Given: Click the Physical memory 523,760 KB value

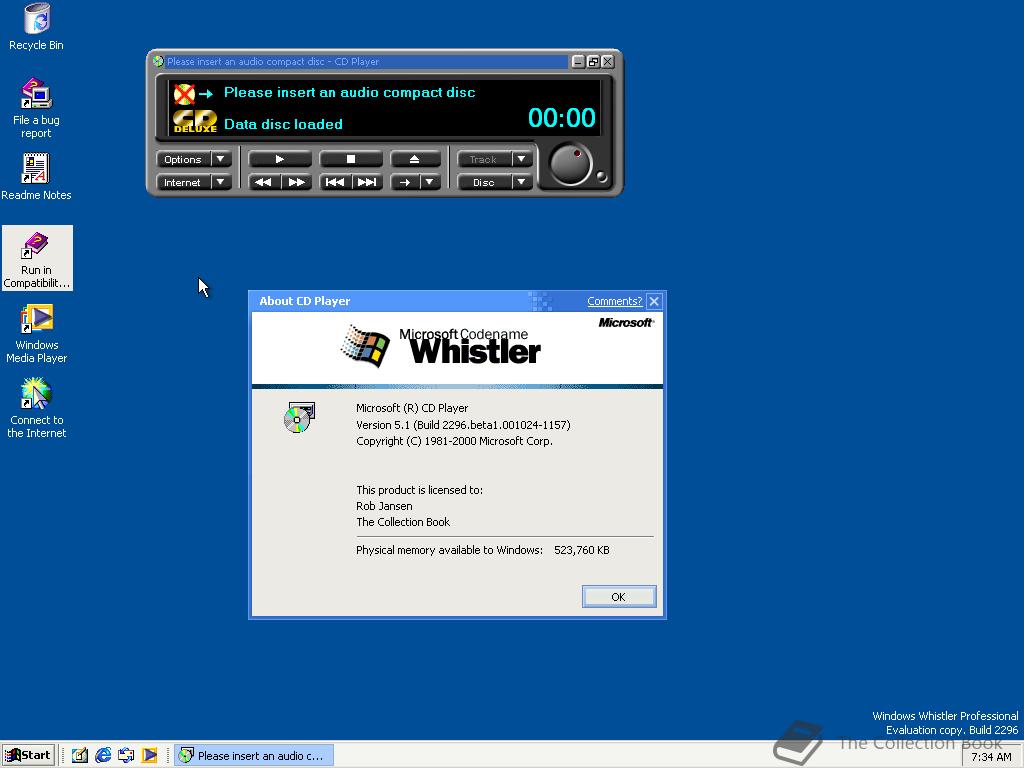Looking at the screenshot, I should 581,550.
